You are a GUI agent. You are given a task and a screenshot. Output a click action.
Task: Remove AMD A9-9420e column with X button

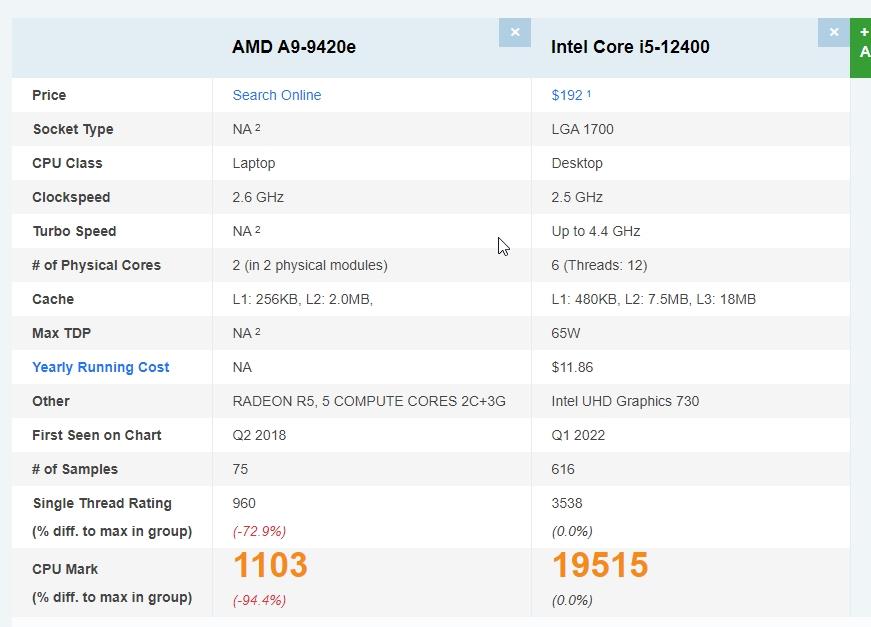tap(515, 33)
